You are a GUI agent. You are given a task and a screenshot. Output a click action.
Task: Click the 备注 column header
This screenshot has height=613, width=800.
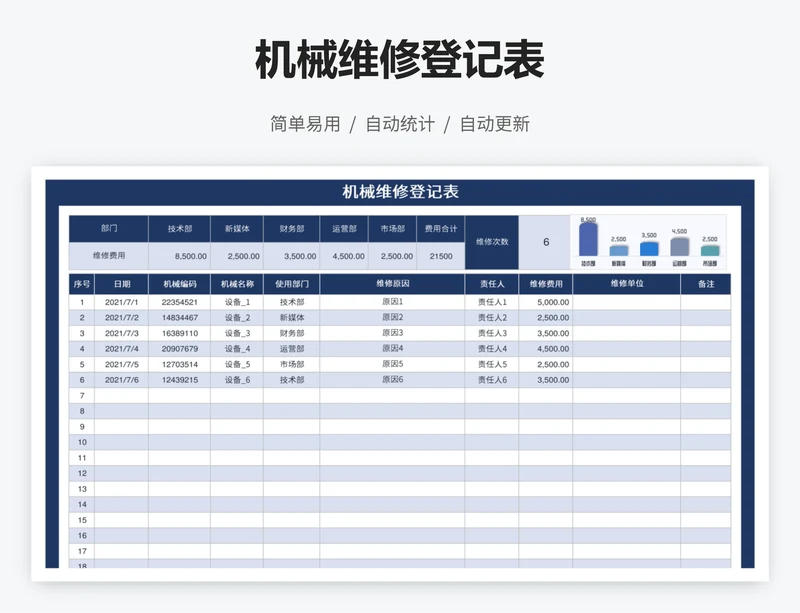(x=706, y=284)
